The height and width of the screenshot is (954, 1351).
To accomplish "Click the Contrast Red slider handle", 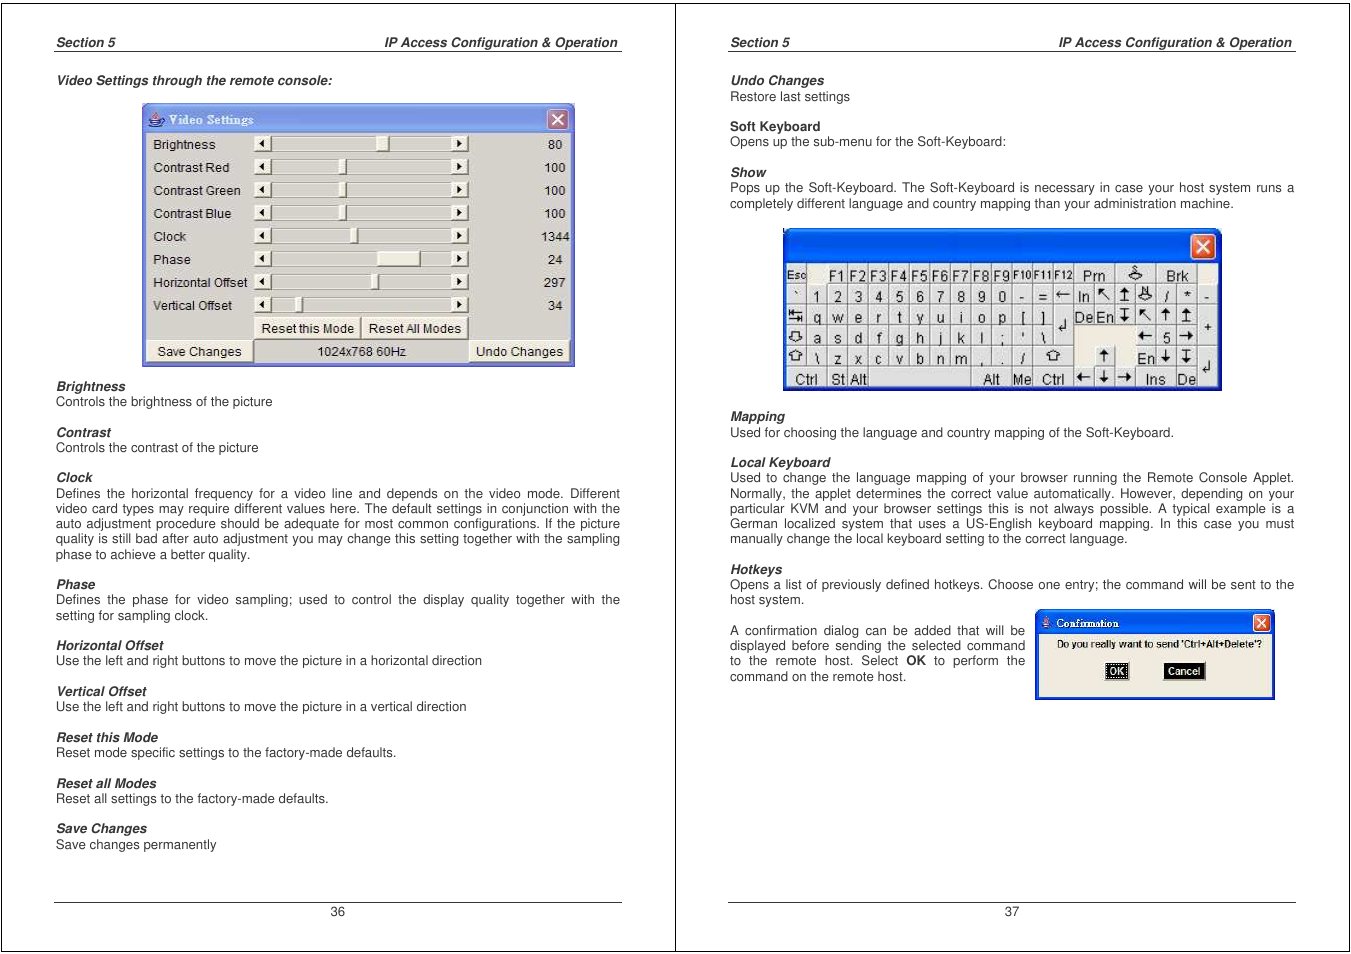I will (x=342, y=167).
